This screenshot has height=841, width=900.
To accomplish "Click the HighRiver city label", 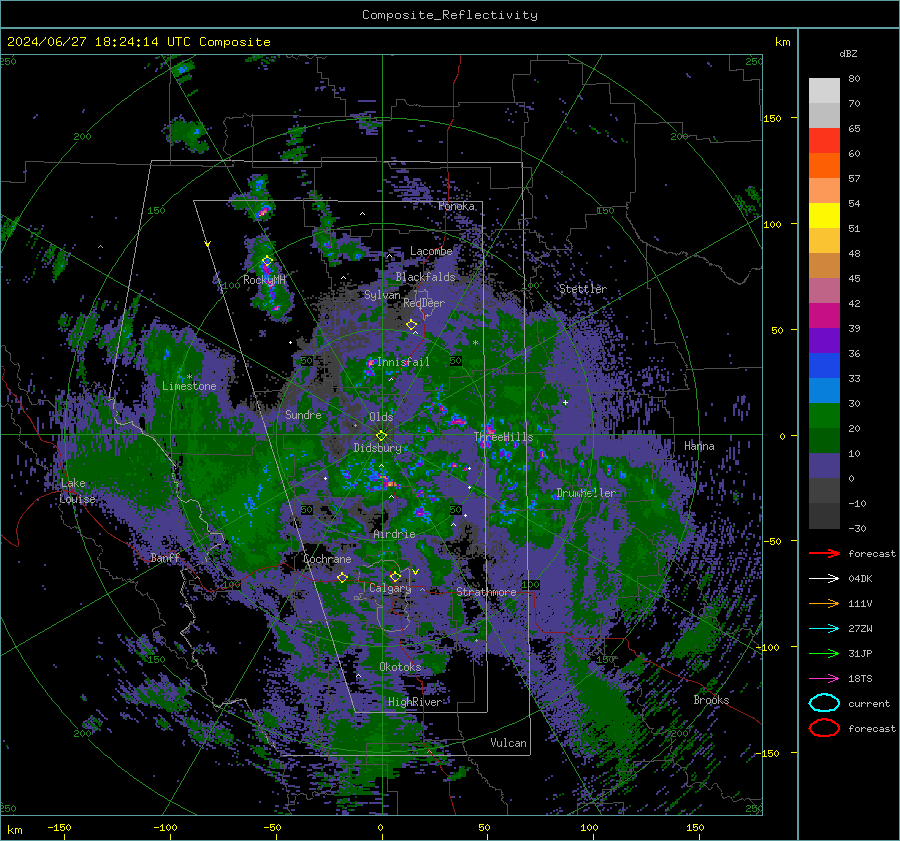I will 415,702.
